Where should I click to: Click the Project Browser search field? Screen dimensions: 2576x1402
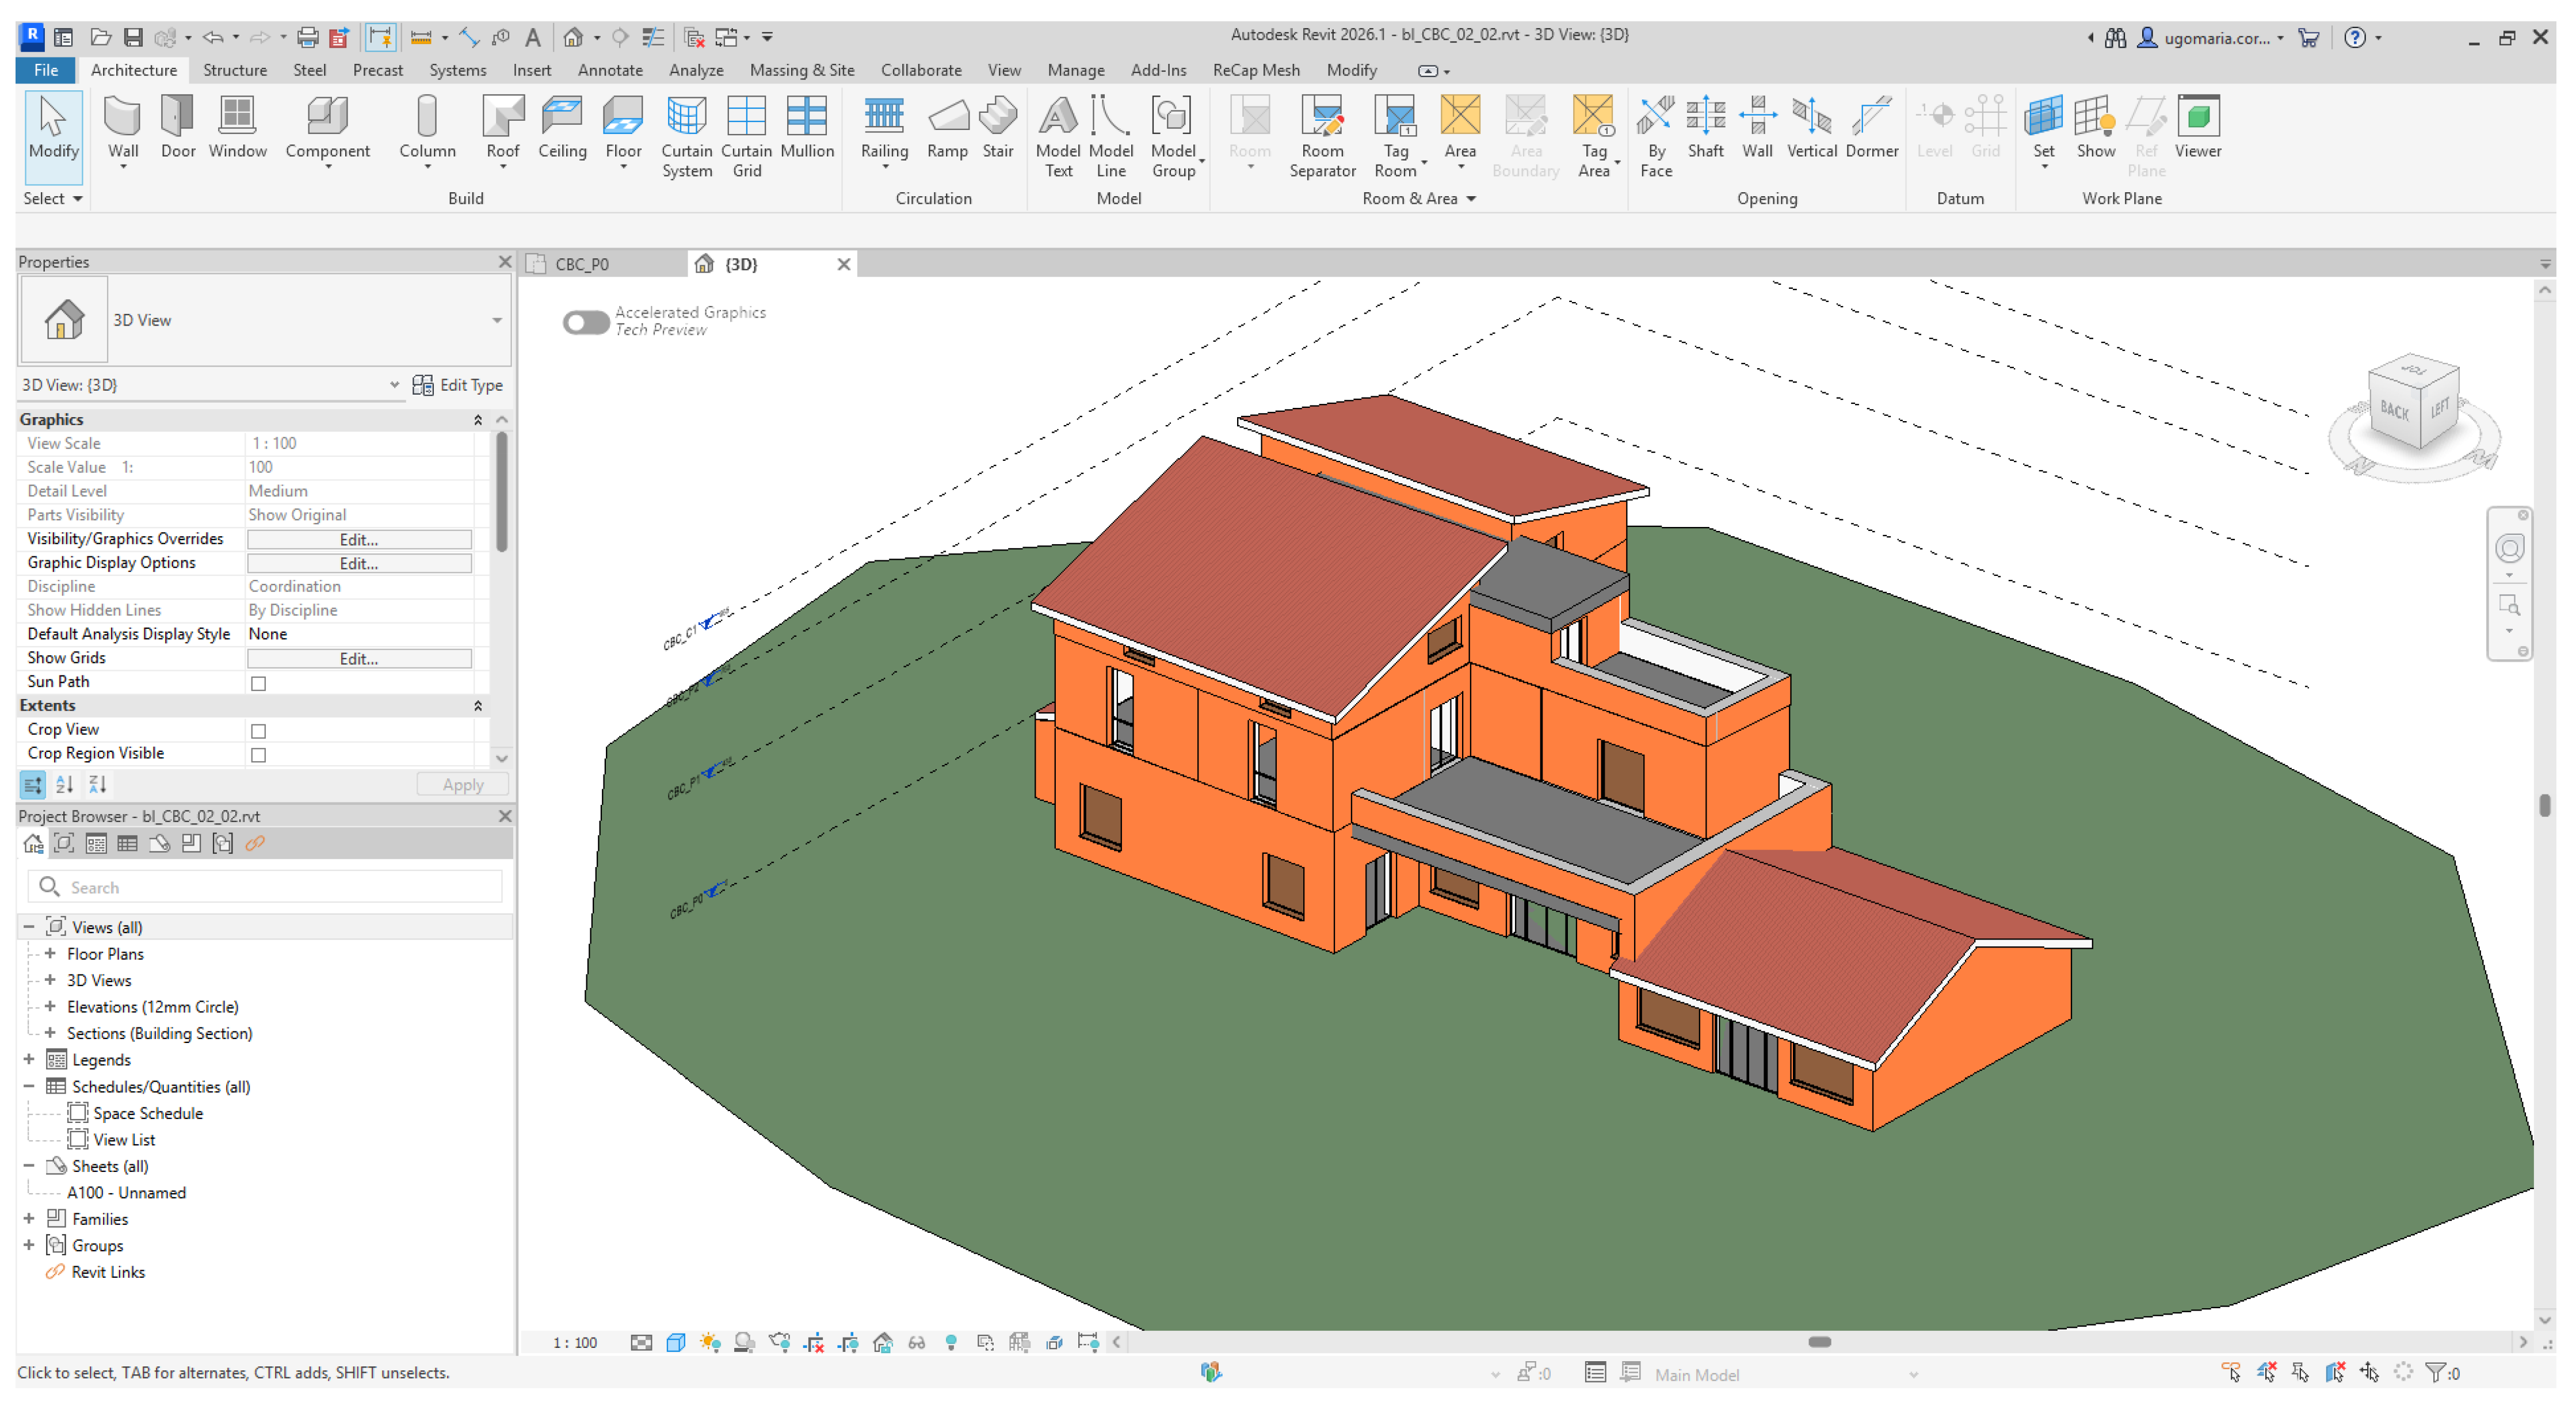(265, 887)
